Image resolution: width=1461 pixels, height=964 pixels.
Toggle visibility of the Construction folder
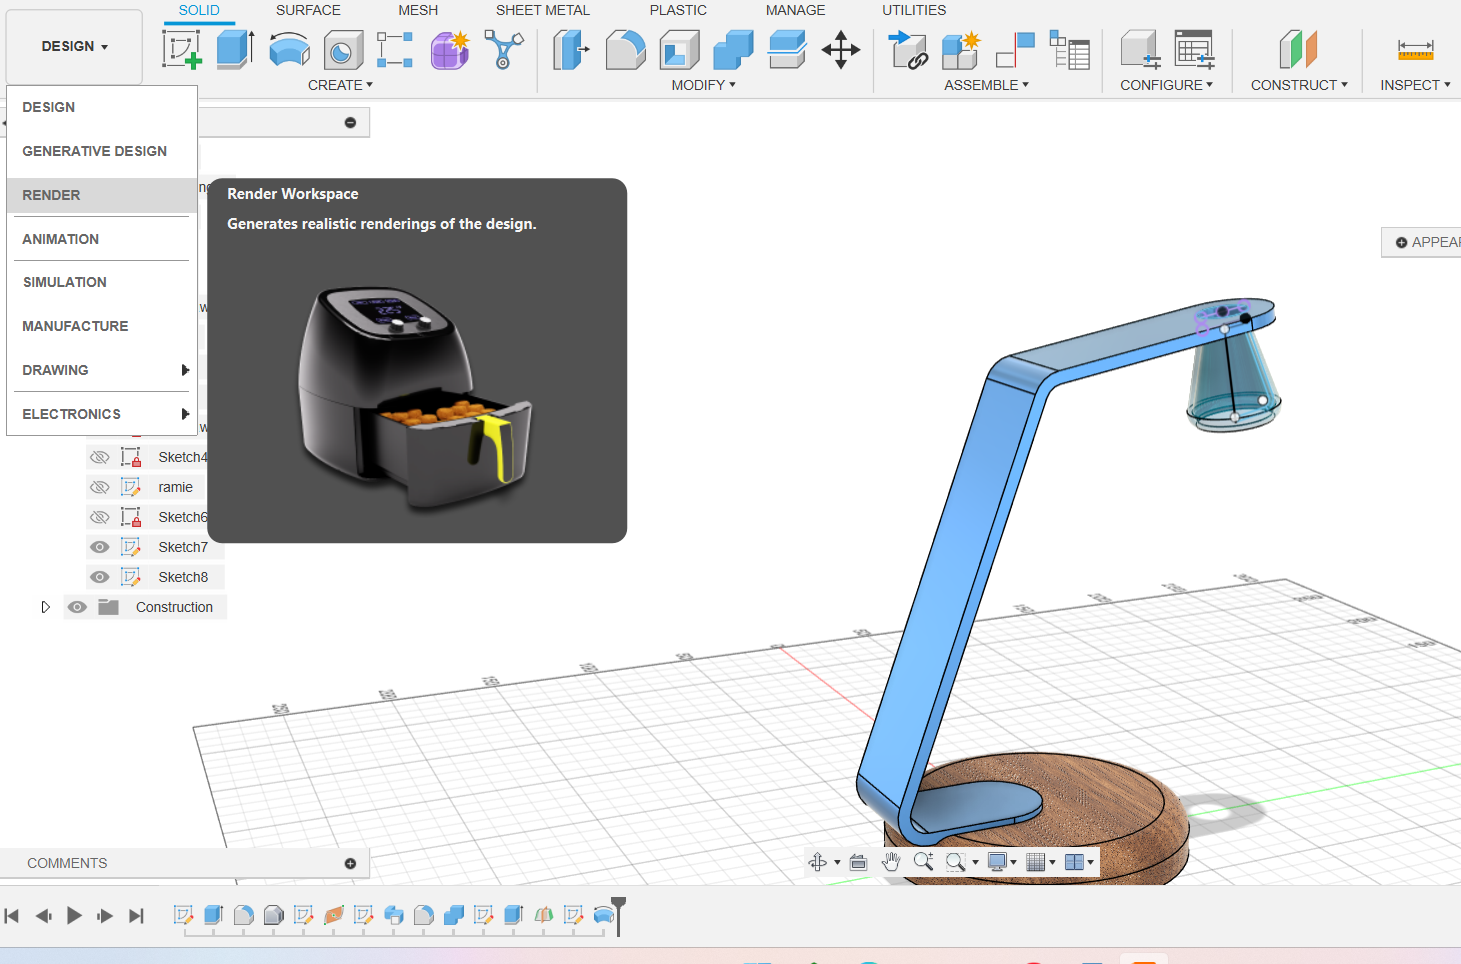(77, 607)
